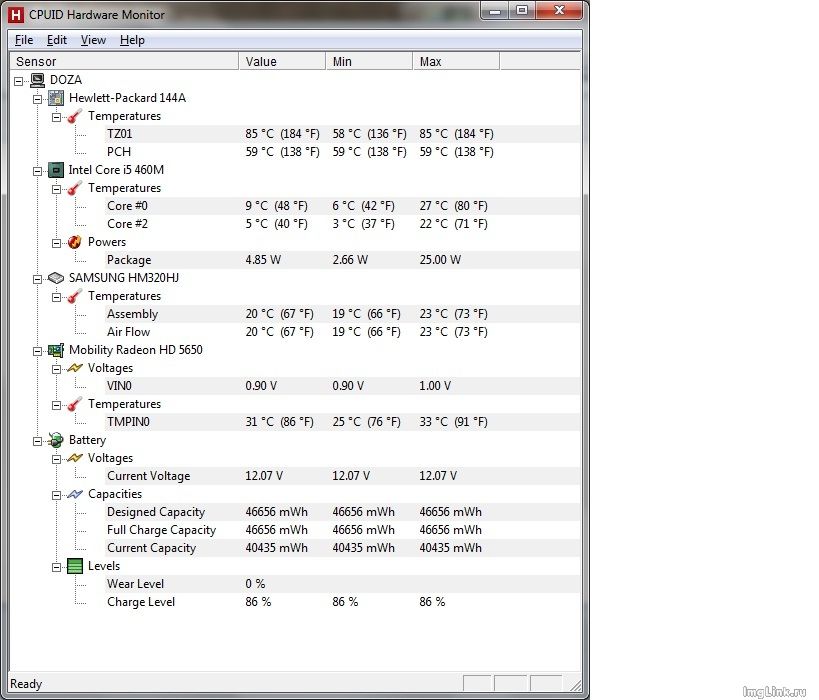Select the TZ01 temperature row

point(120,134)
